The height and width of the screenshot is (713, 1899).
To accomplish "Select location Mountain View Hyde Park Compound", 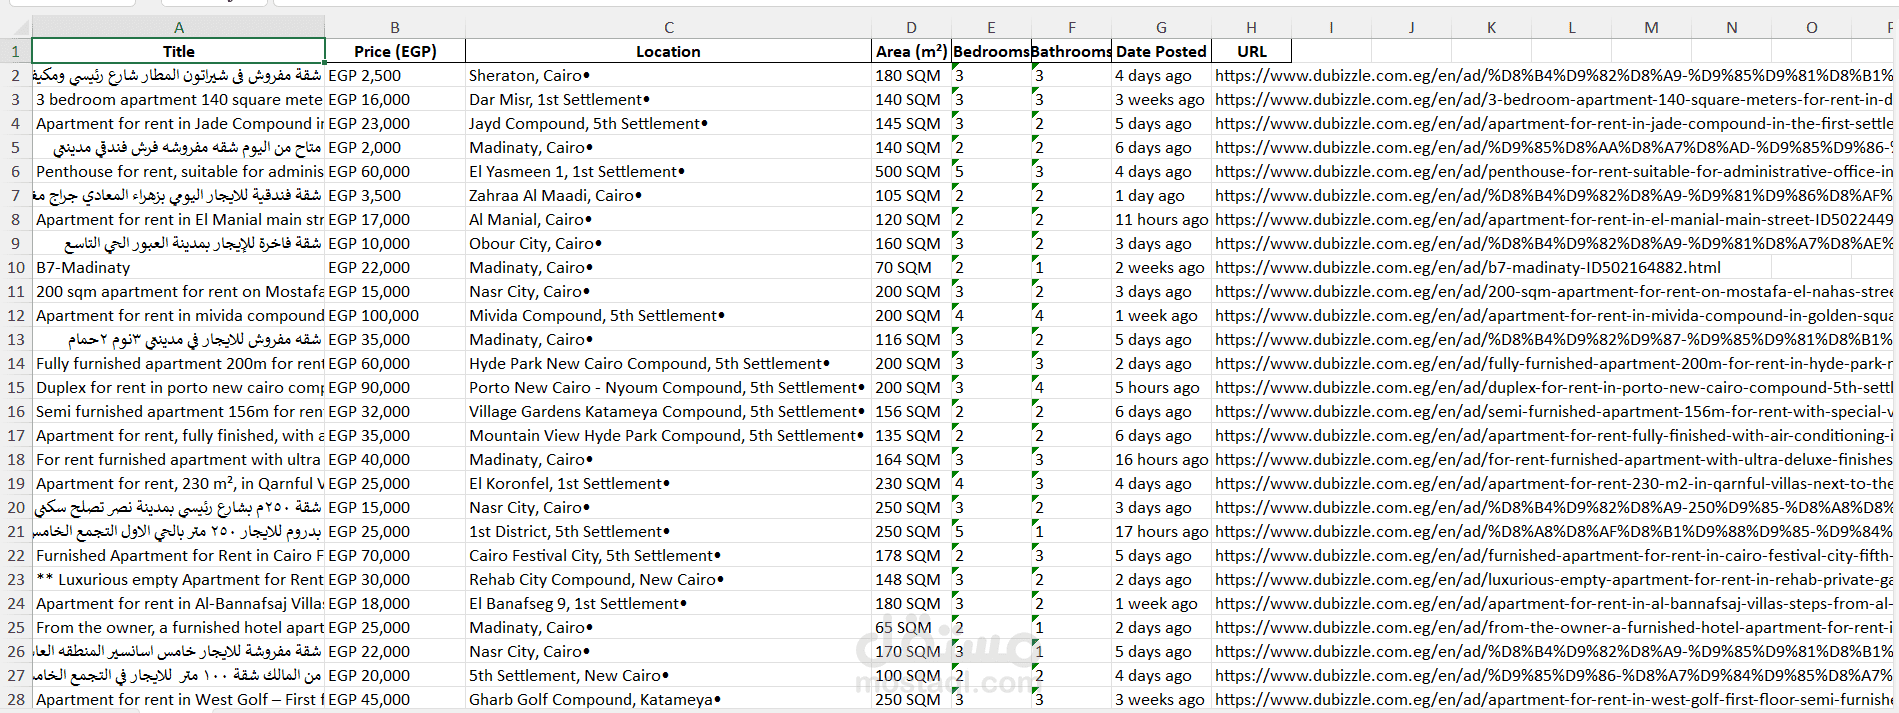I will 668,435.
